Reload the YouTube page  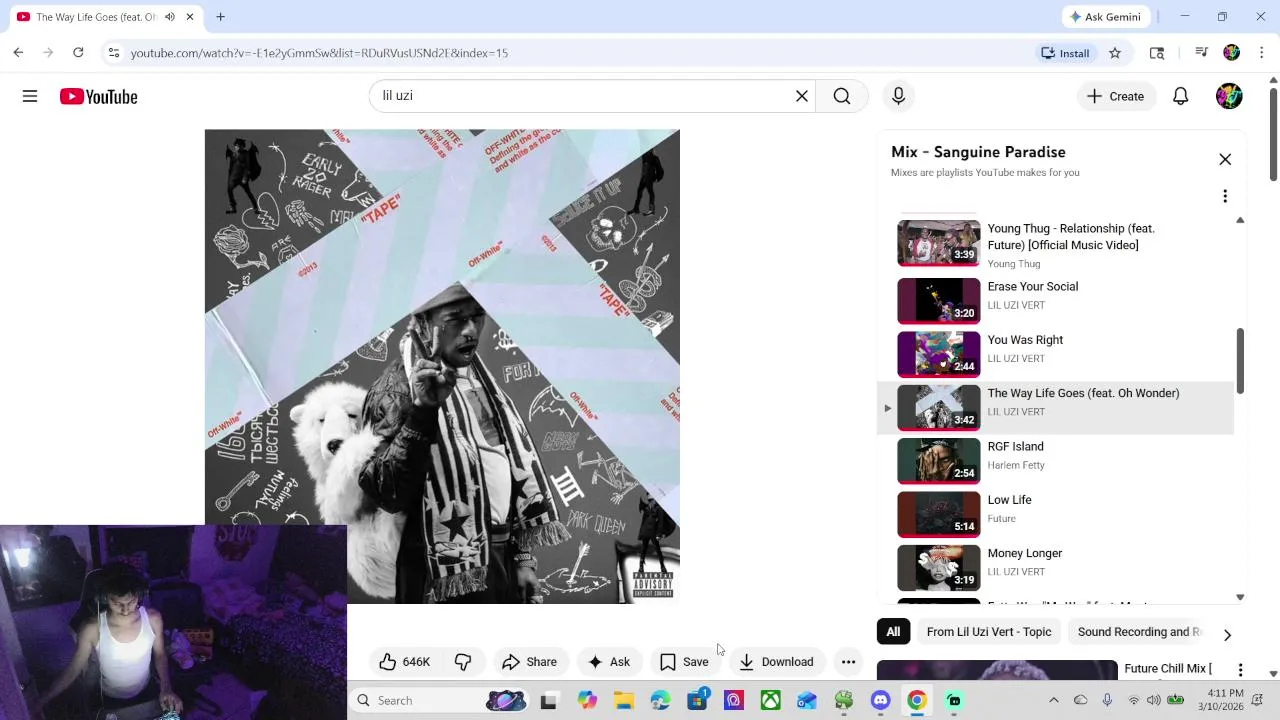coord(78,53)
